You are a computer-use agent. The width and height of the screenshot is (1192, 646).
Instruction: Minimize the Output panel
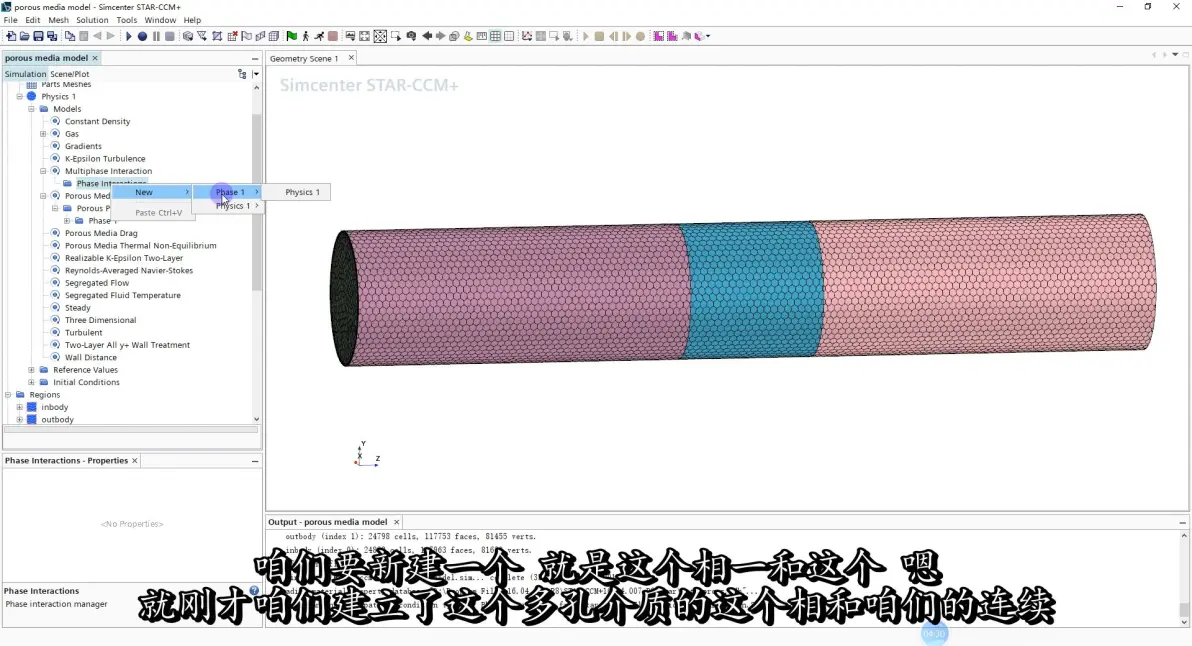point(1182,522)
